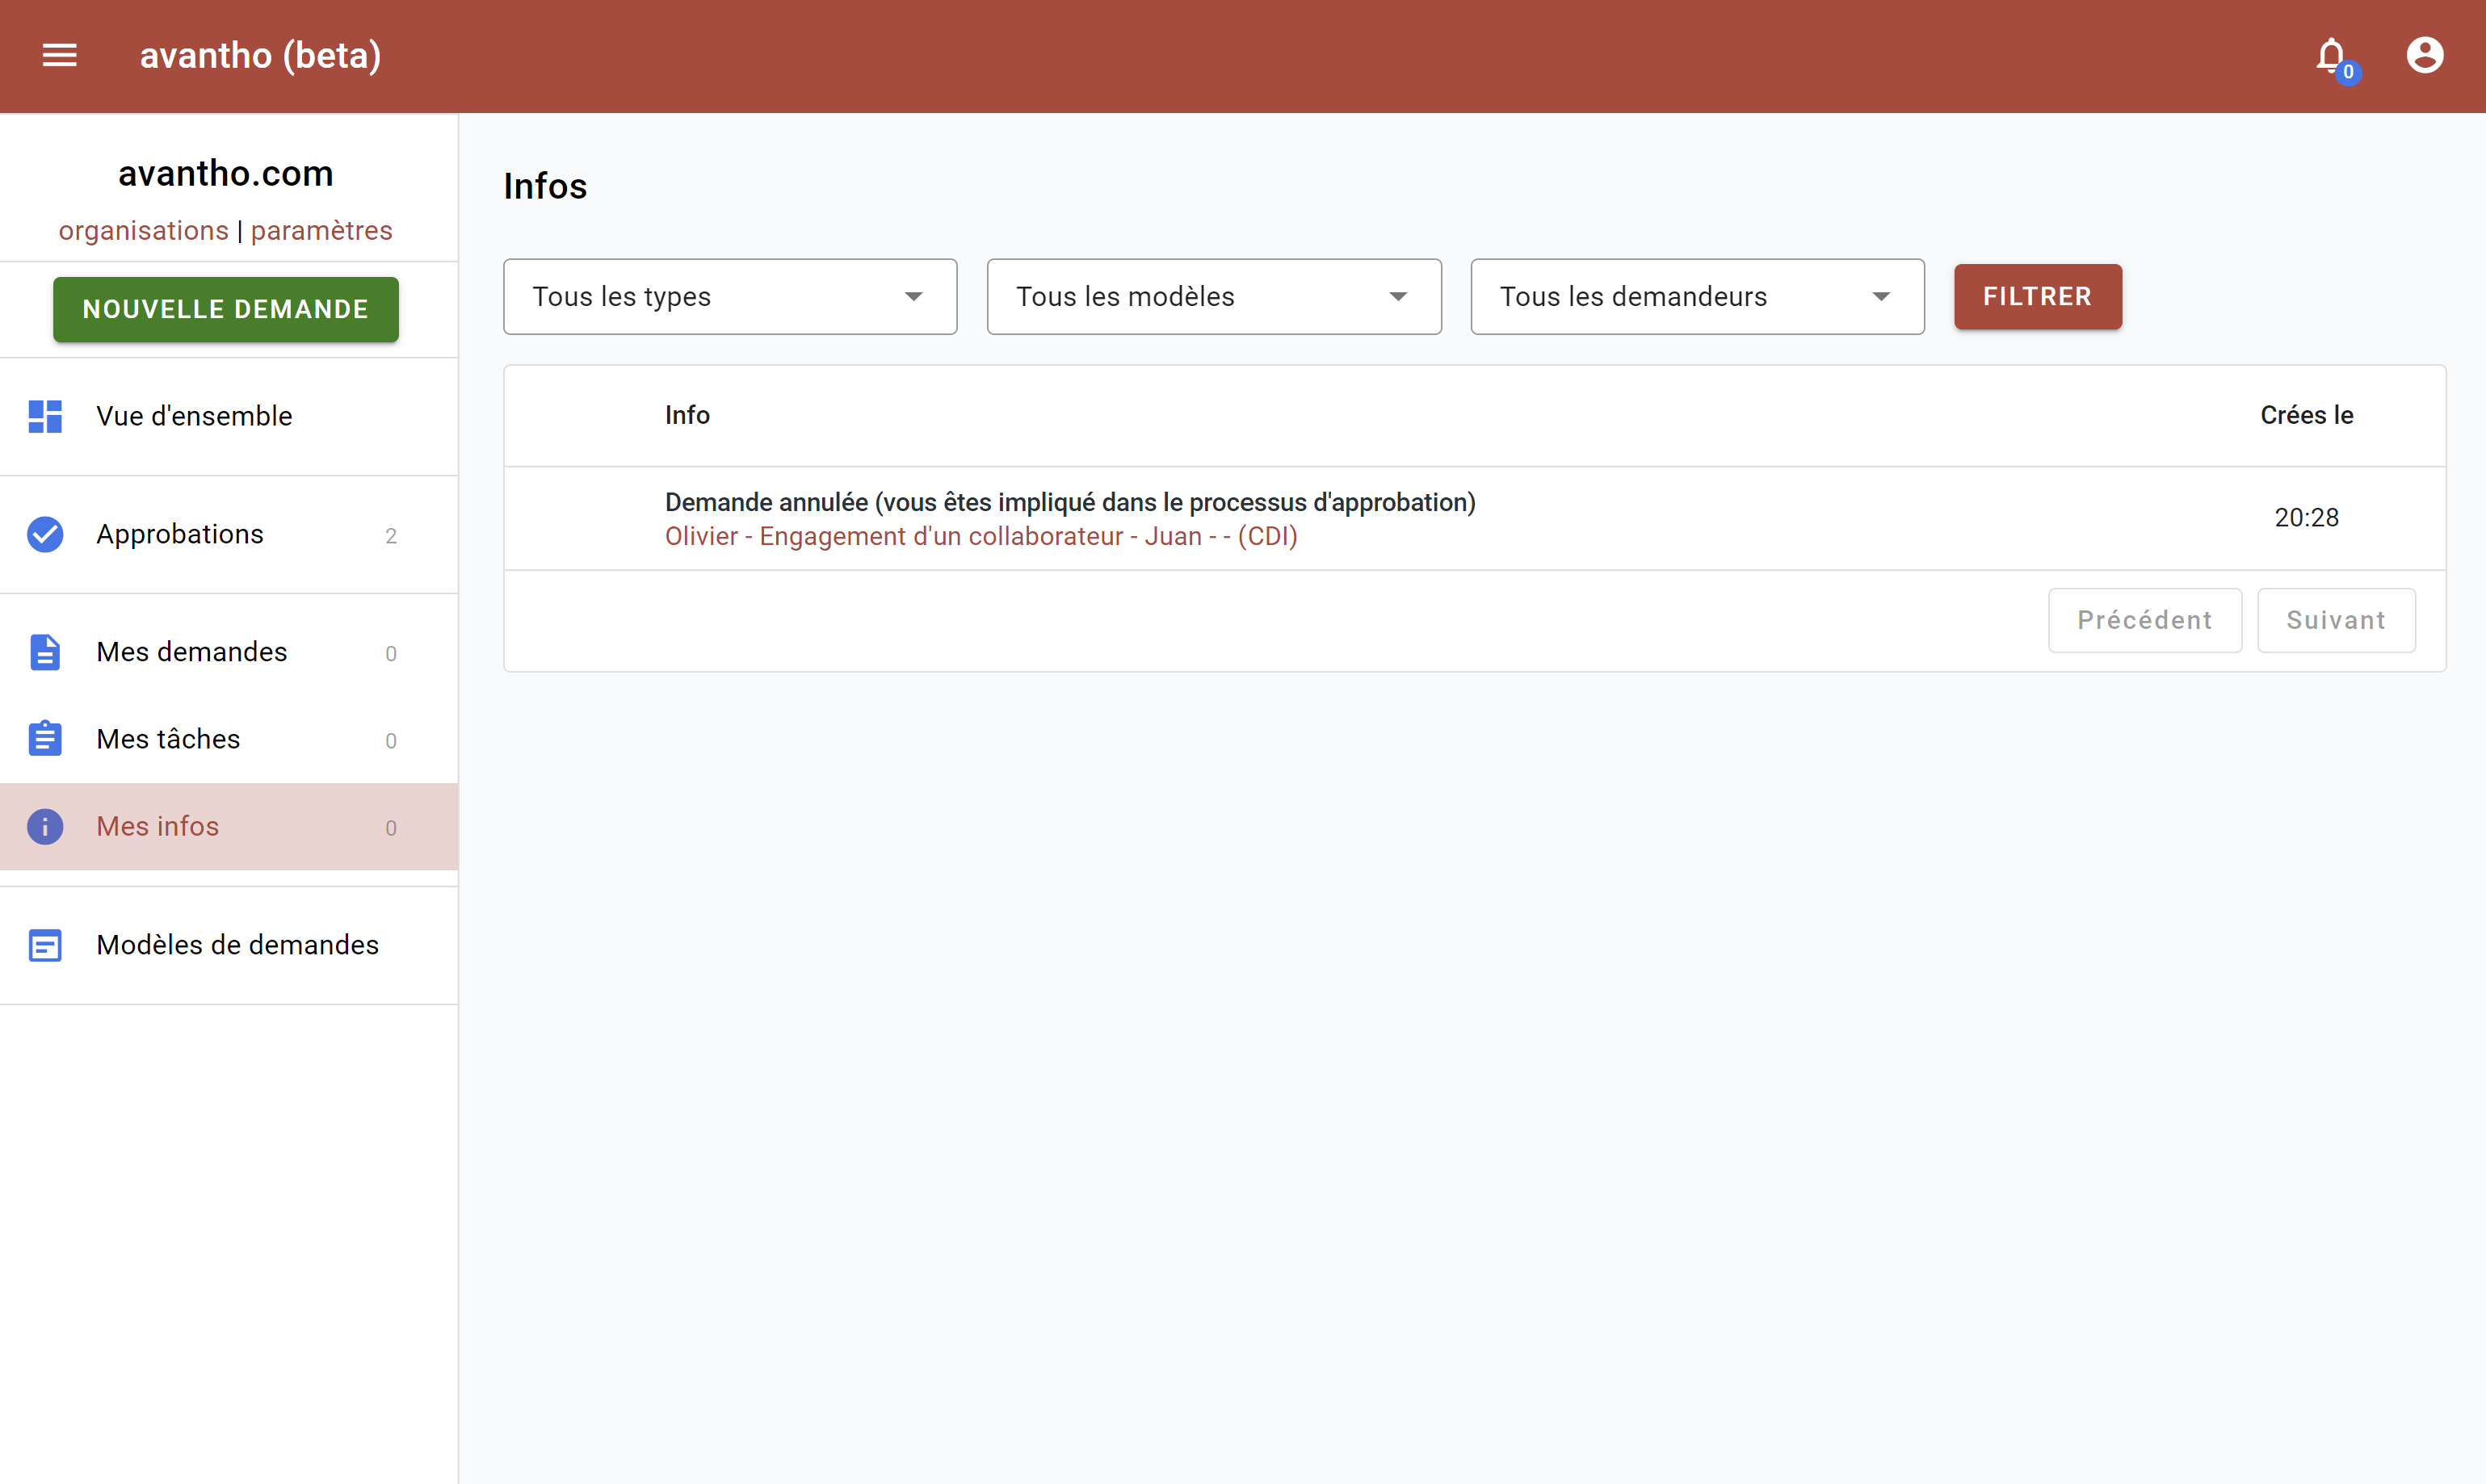
Task: Click the Suivant pagination button
Action: coord(2336,620)
